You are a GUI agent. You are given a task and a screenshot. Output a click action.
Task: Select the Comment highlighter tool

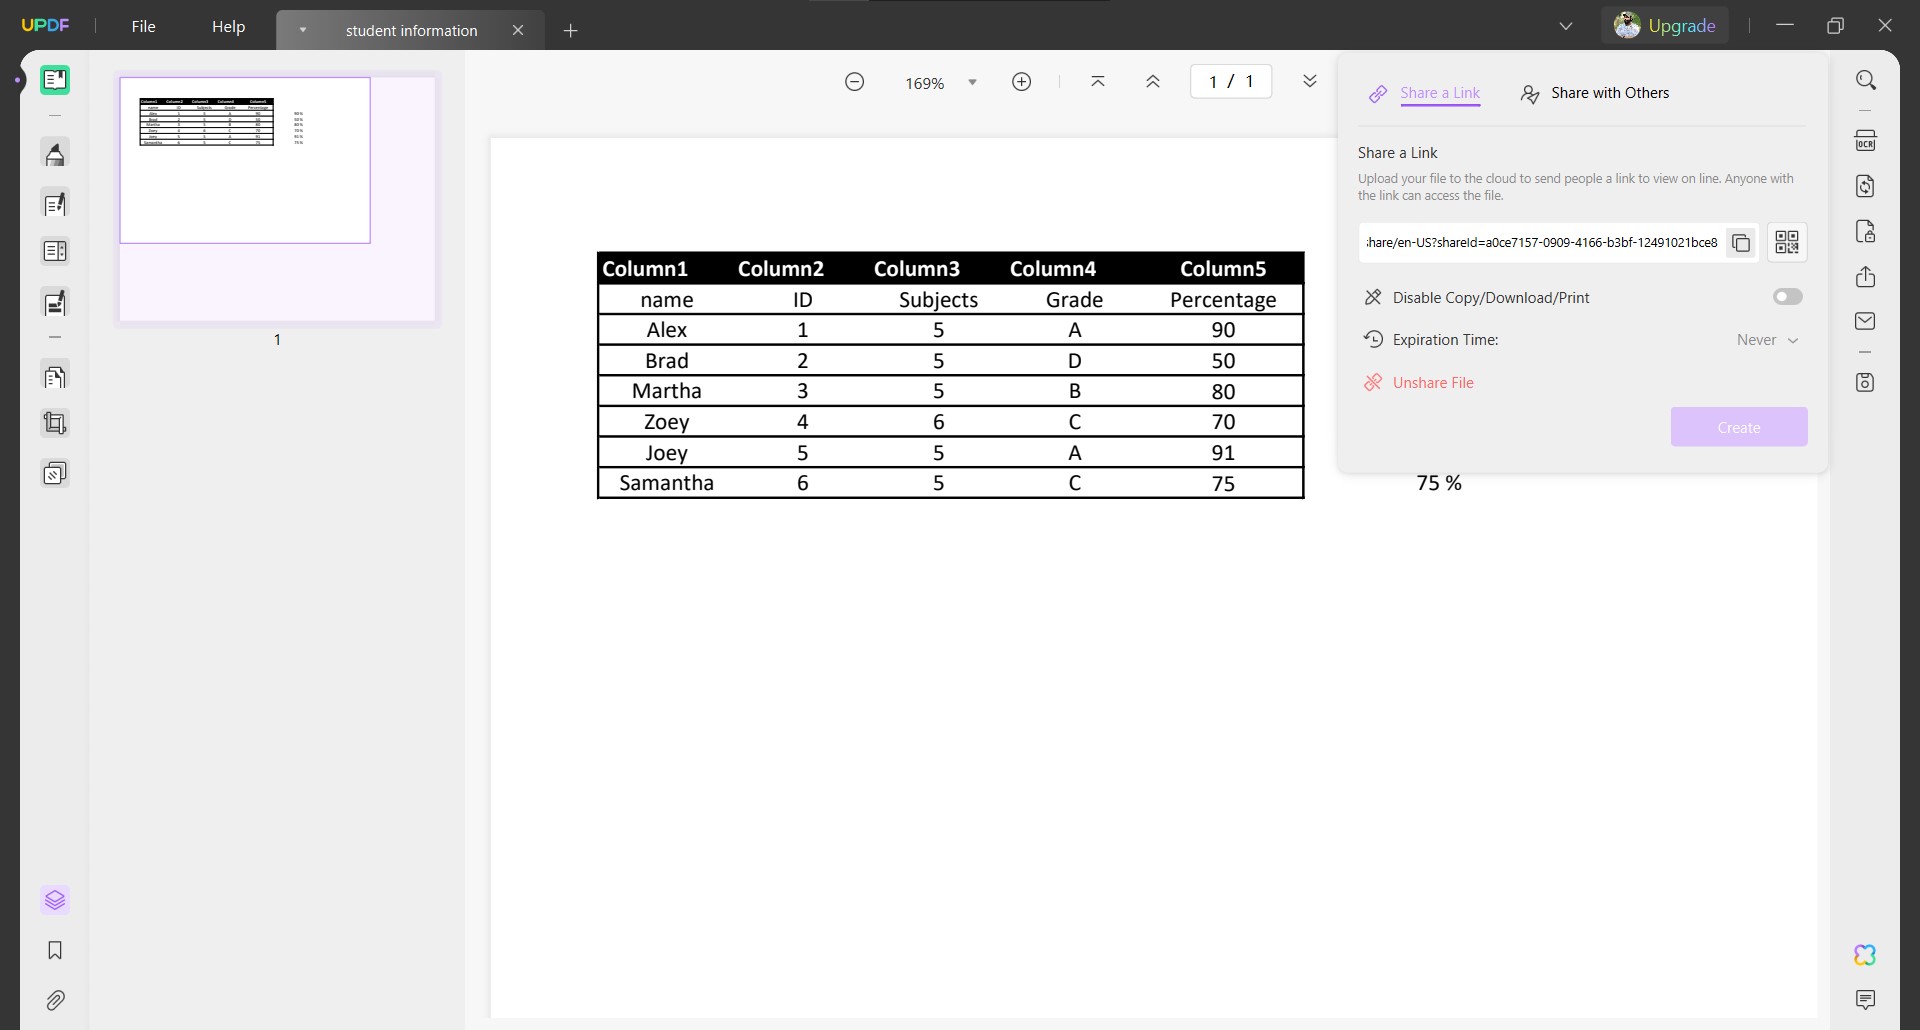click(55, 154)
